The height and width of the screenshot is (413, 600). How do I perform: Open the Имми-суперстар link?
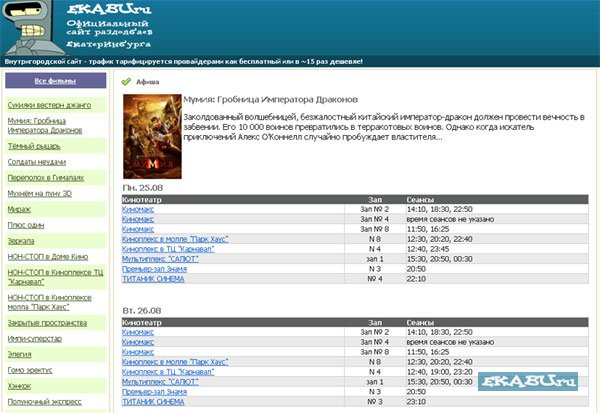pos(34,338)
